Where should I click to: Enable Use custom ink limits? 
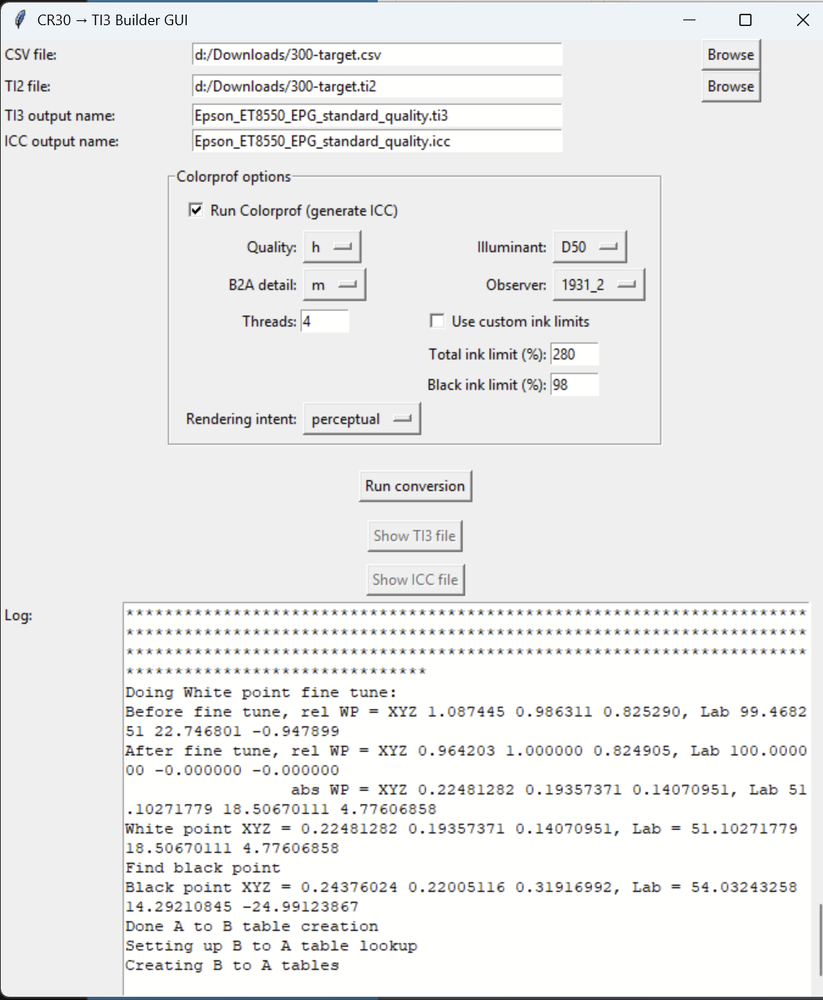click(x=437, y=321)
